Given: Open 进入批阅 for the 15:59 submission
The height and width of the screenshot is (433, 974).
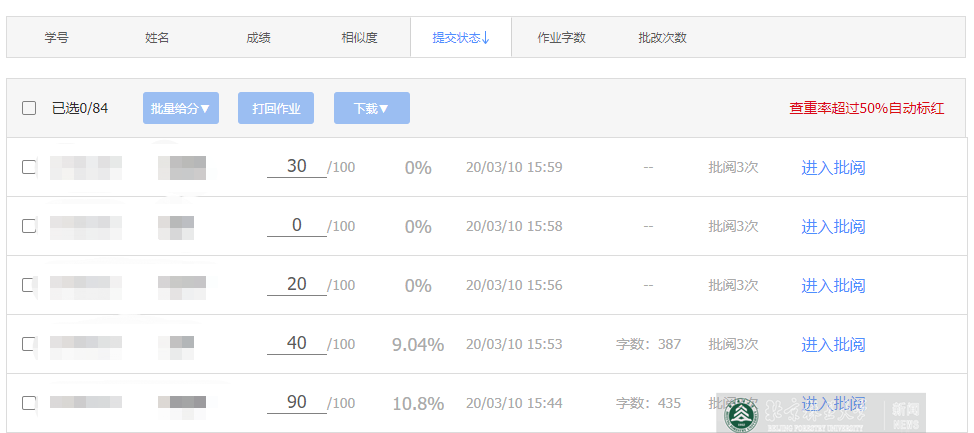Looking at the screenshot, I should pos(832,167).
